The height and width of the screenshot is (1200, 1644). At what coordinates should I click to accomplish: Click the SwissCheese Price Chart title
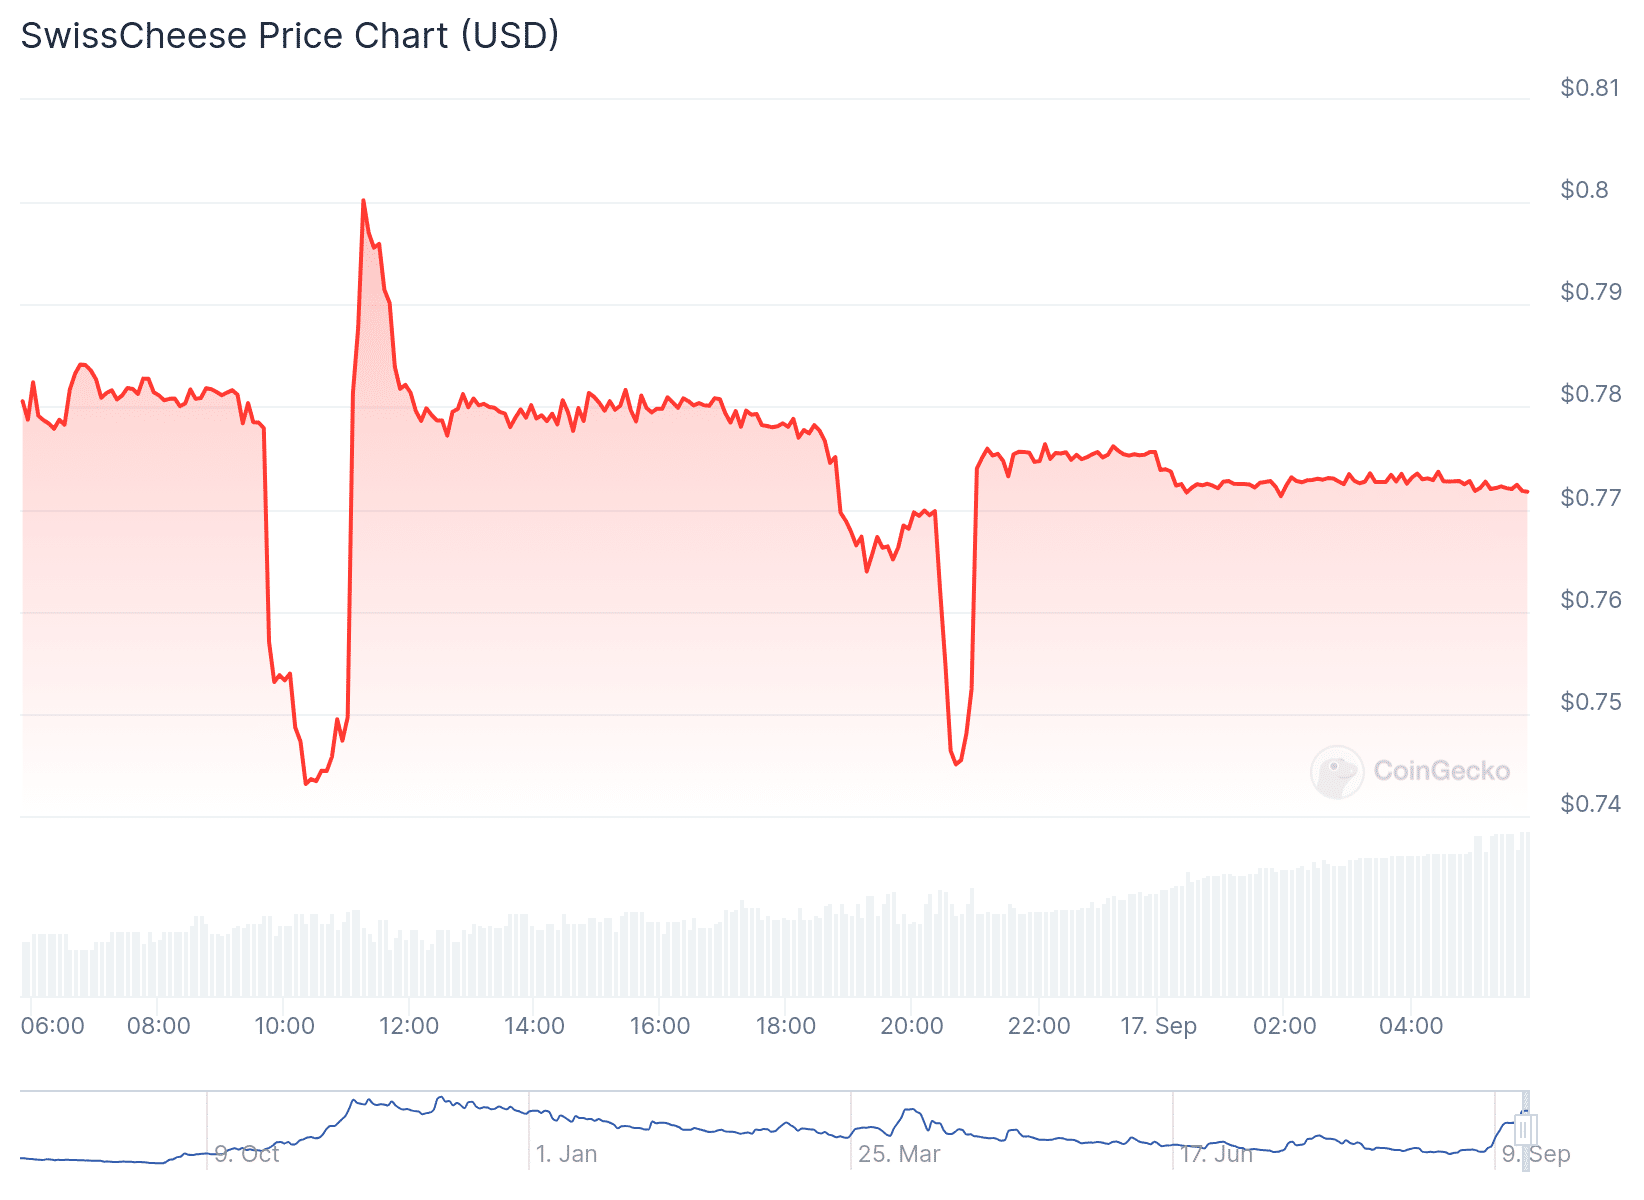coord(290,36)
